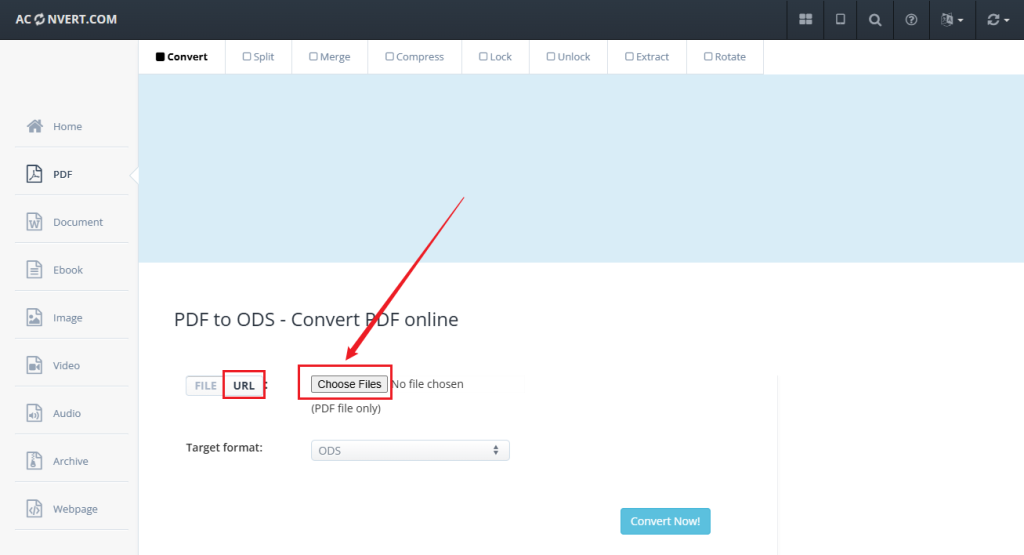This screenshot has height=555, width=1024.
Task: Select the Convert tab
Action: tap(182, 57)
